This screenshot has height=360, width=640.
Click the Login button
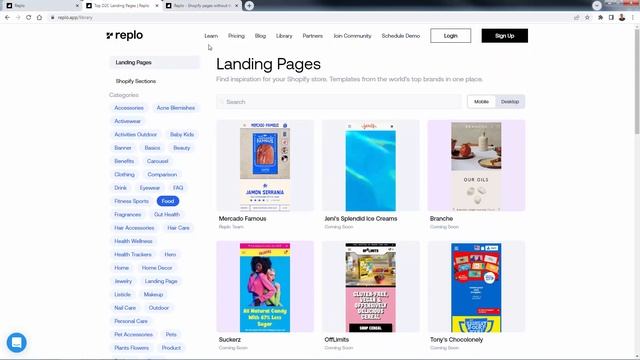(451, 36)
